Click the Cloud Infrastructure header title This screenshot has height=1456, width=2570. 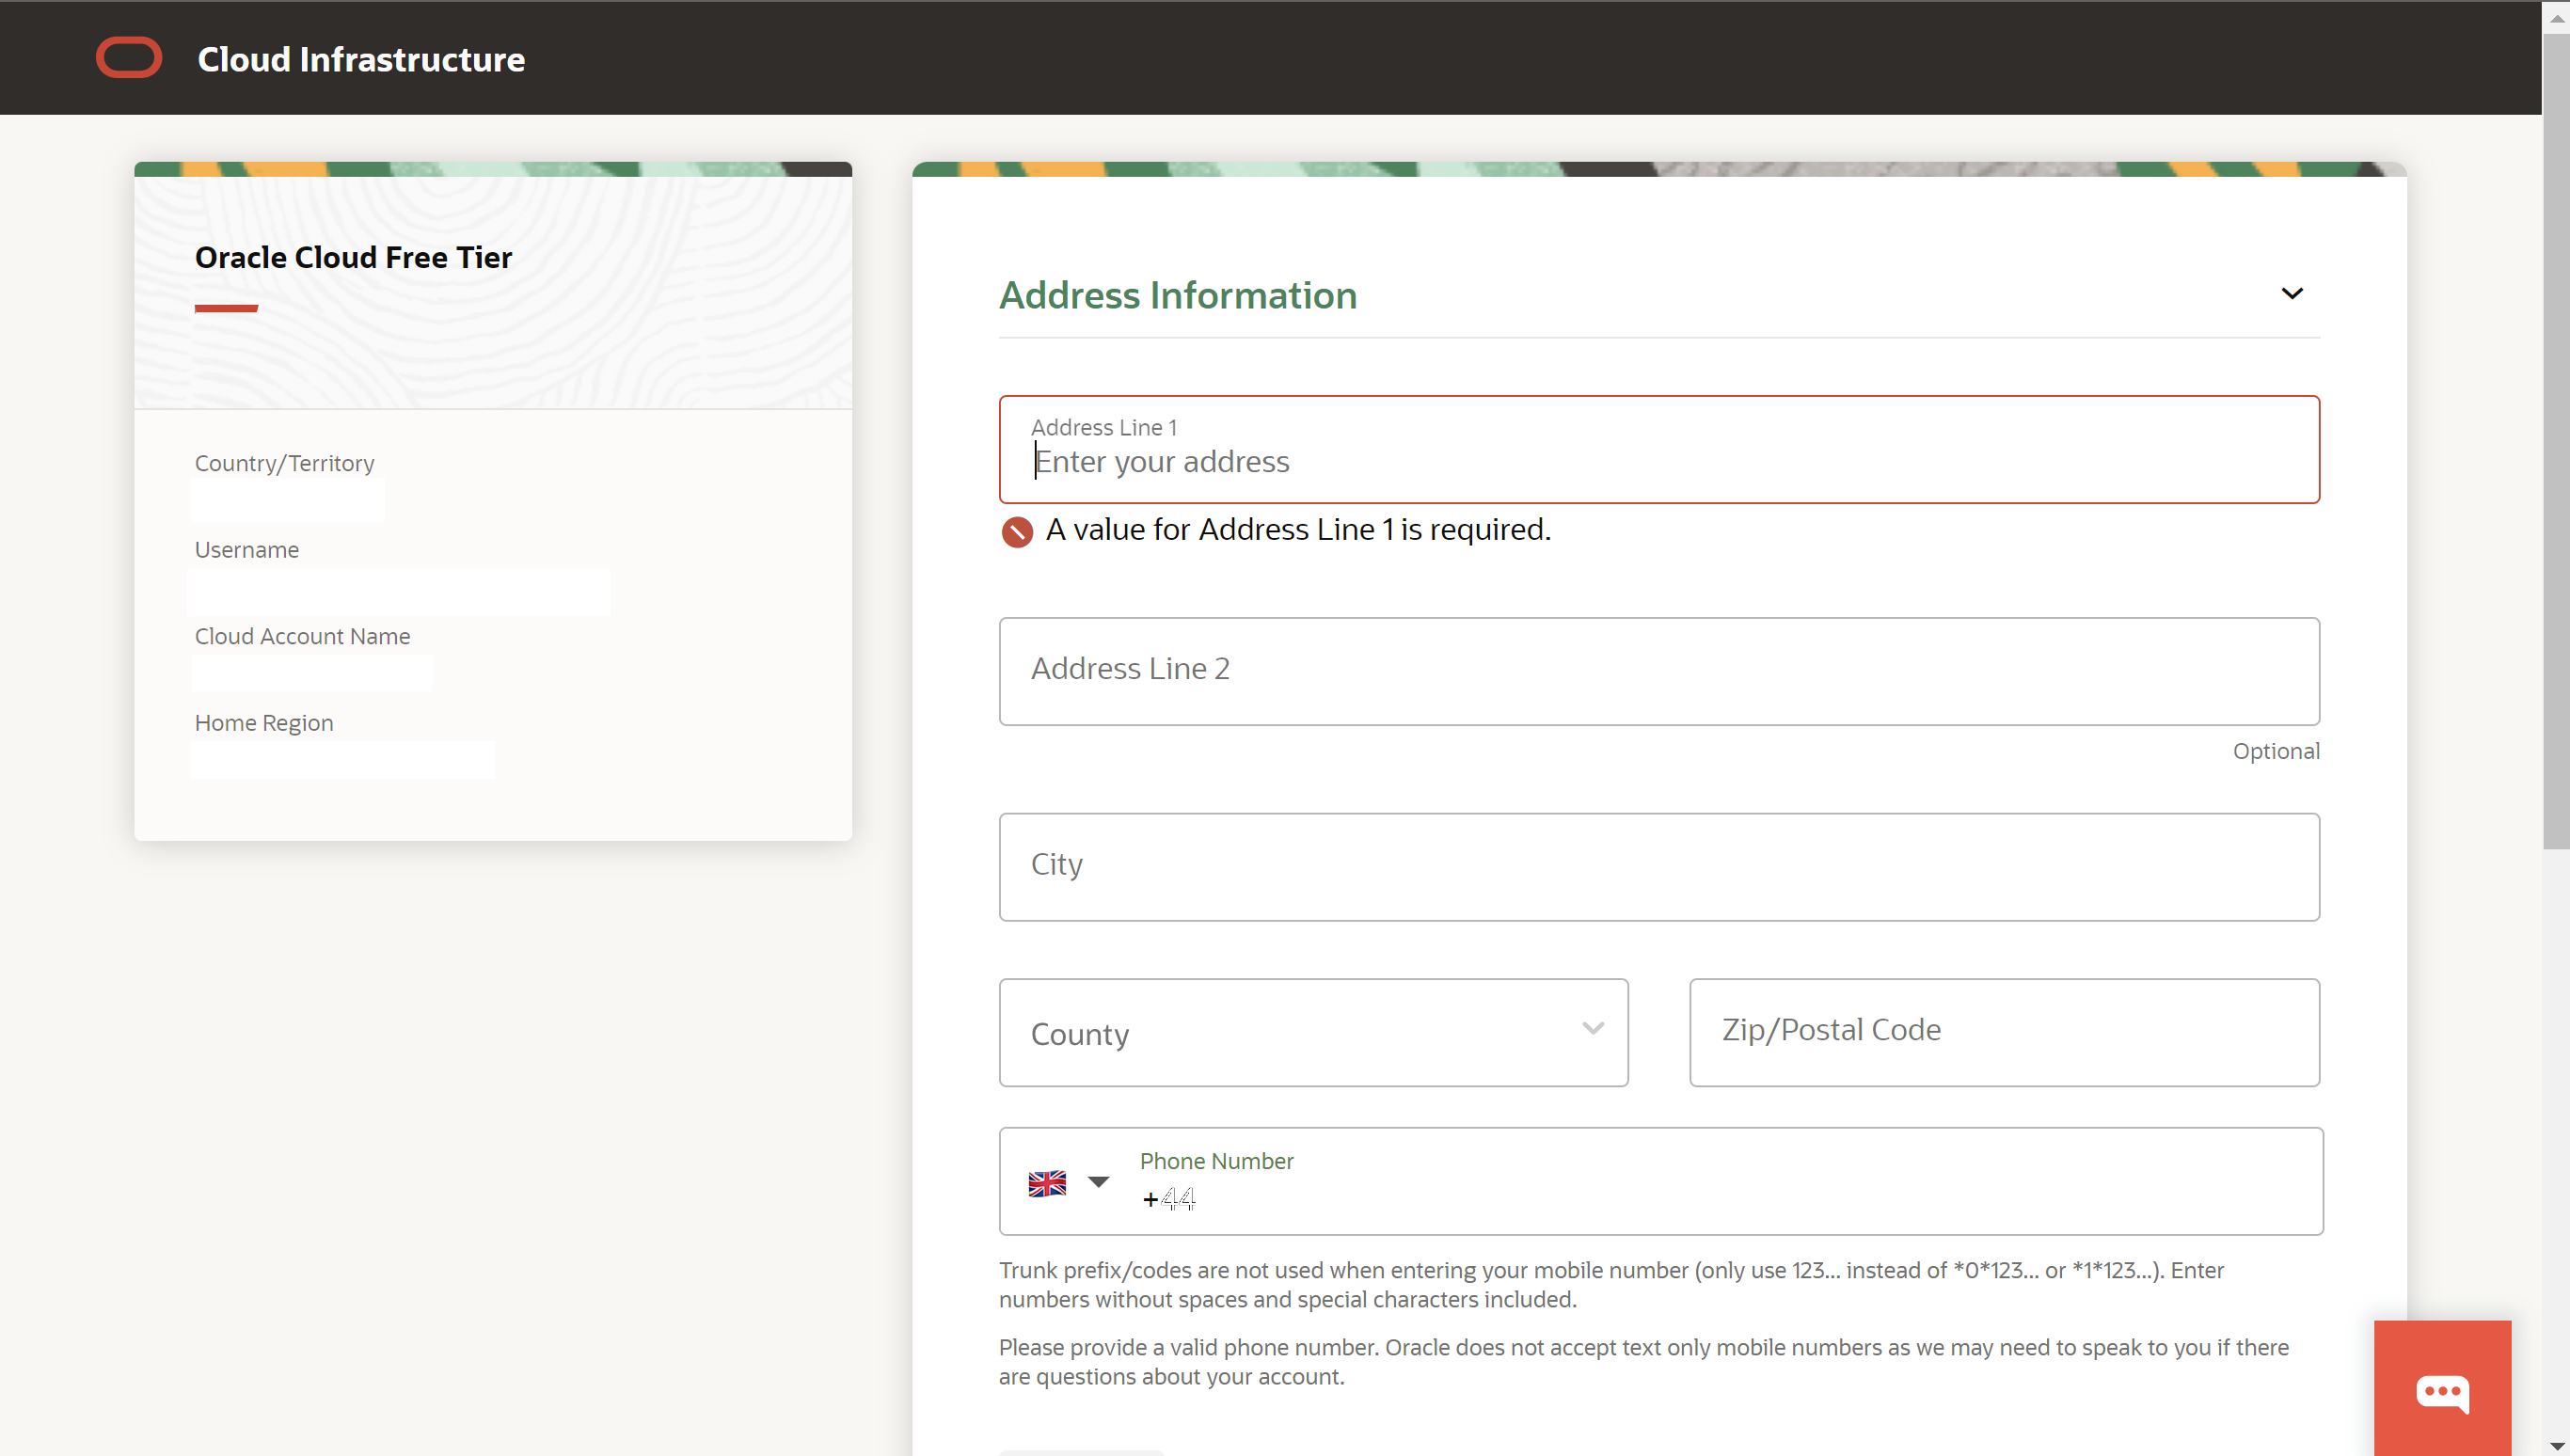(361, 59)
